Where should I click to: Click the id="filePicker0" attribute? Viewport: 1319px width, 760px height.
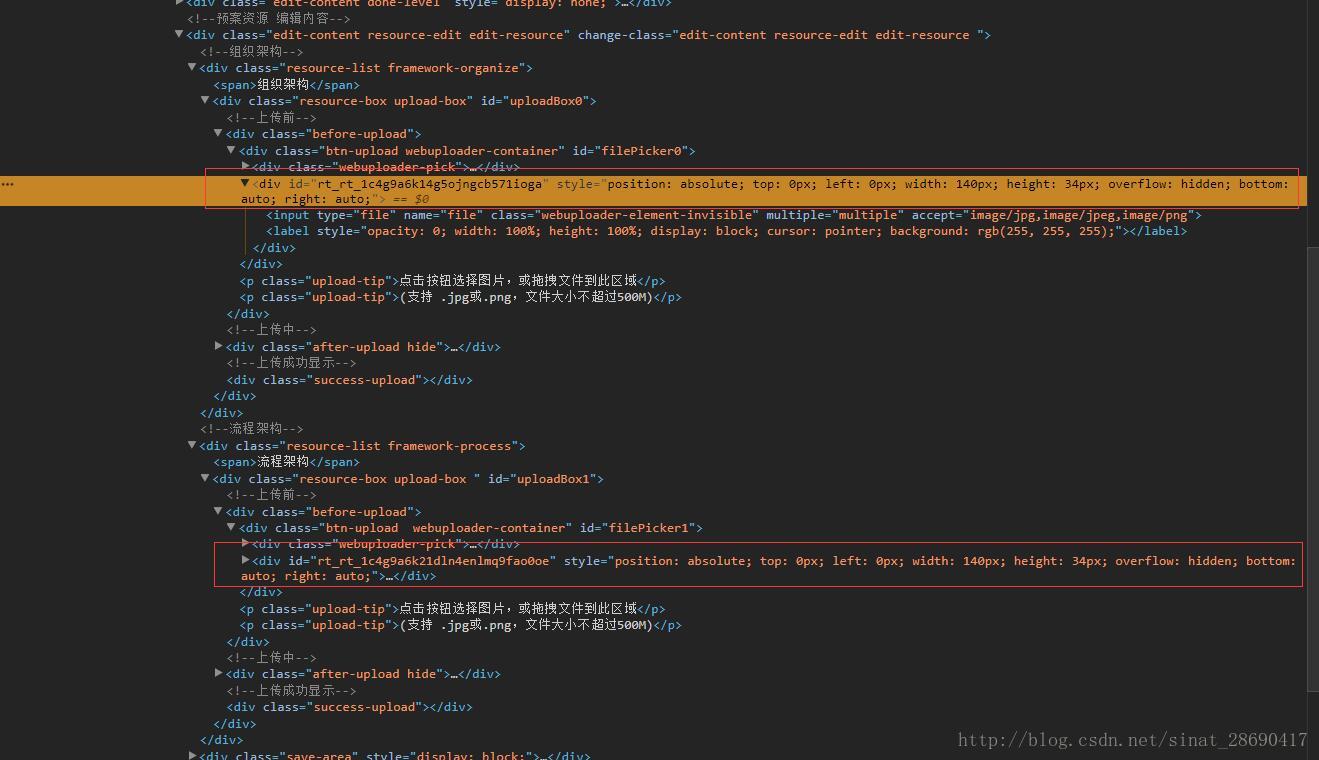[x=630, y=151]
